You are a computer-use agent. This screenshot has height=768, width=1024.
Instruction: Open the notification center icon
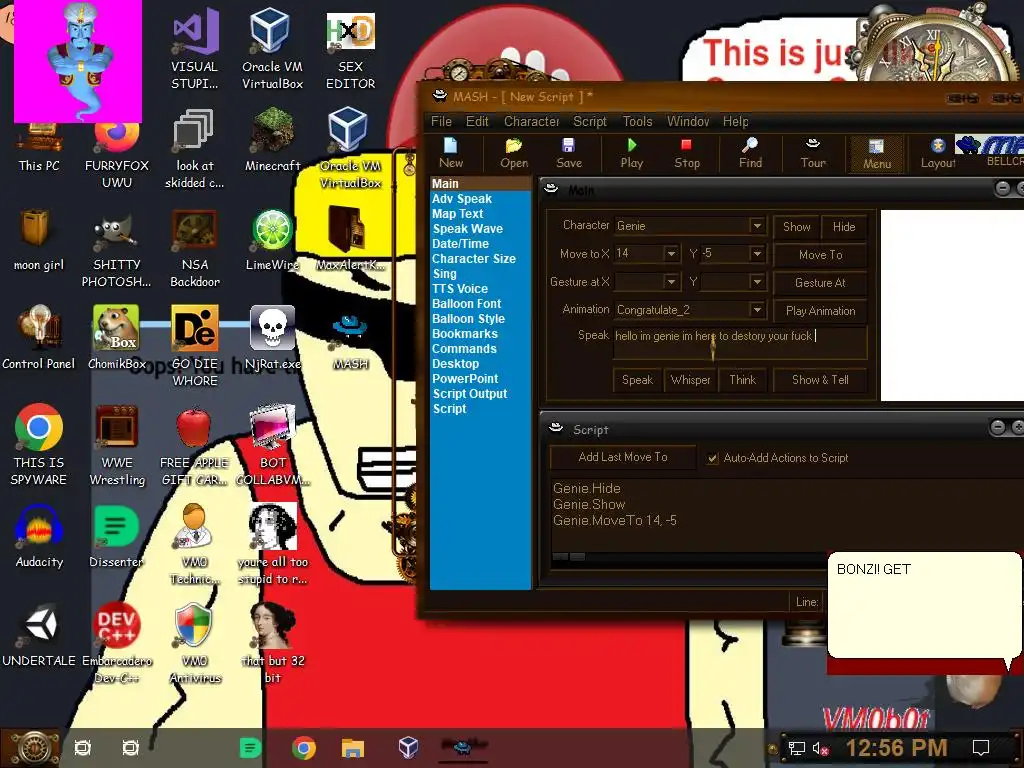click(981, 748)
